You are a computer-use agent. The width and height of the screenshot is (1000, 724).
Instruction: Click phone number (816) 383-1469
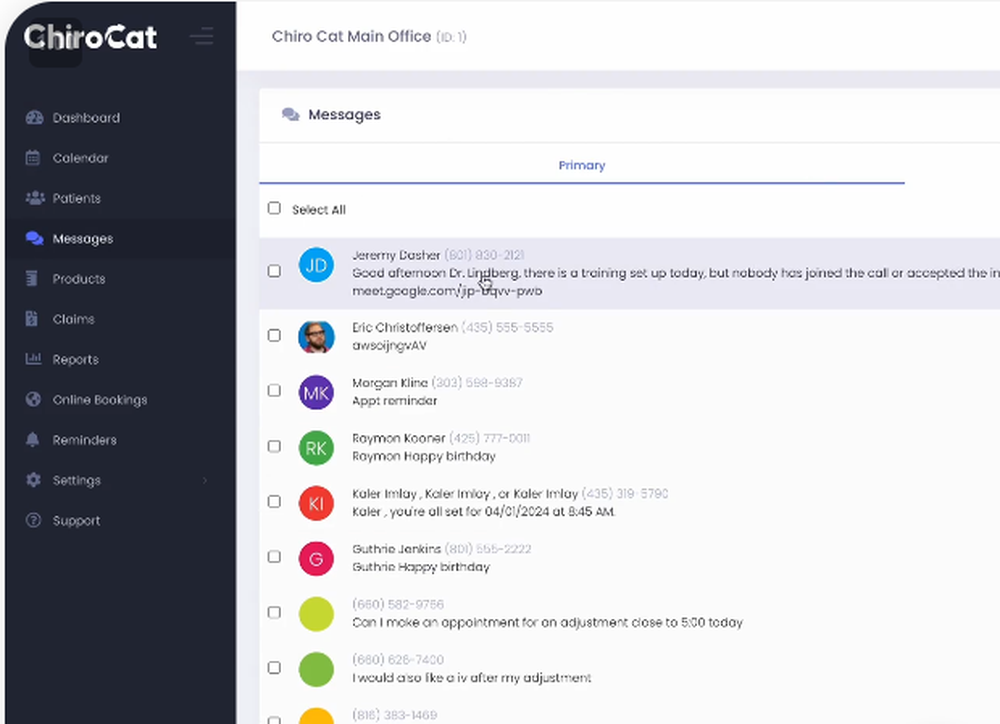395,715
